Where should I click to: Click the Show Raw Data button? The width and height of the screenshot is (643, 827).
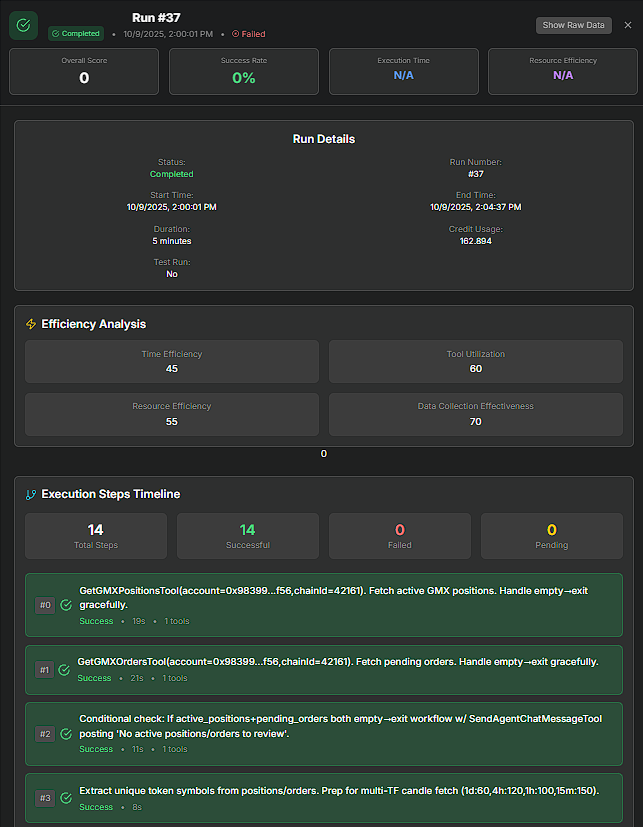573,25
